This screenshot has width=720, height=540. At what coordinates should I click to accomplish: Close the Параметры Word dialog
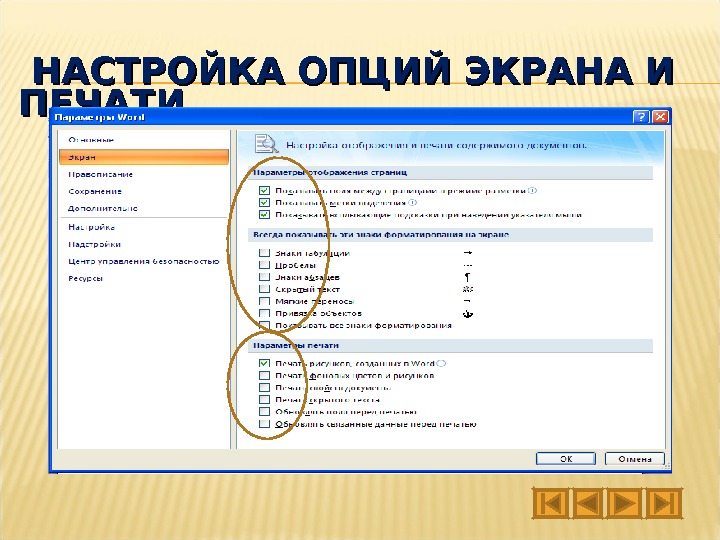pyautogui.click(x=660, y=117)
